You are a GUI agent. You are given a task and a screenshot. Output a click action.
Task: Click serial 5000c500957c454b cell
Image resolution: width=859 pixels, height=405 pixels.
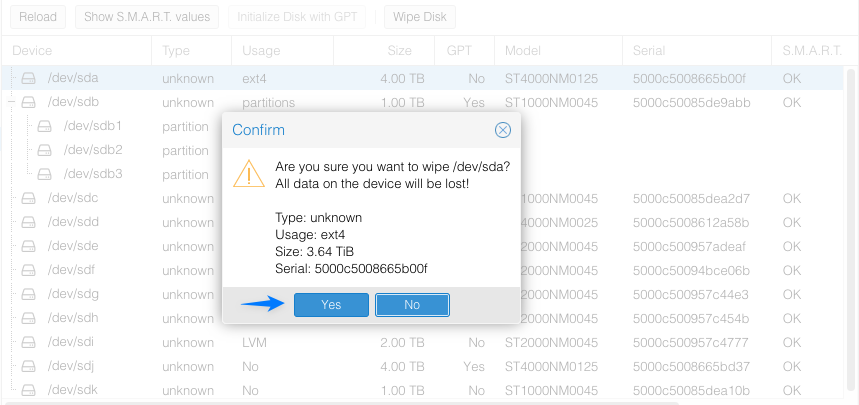[691, 318]
